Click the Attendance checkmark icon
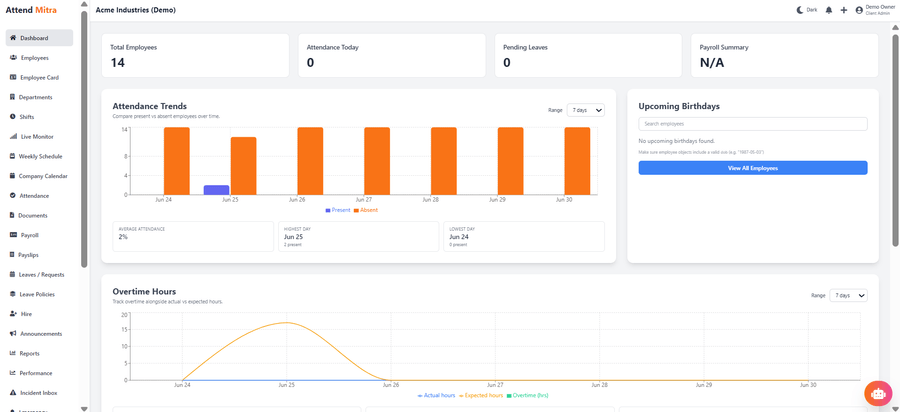Screen dimensions: 900x412 [13, 196]
